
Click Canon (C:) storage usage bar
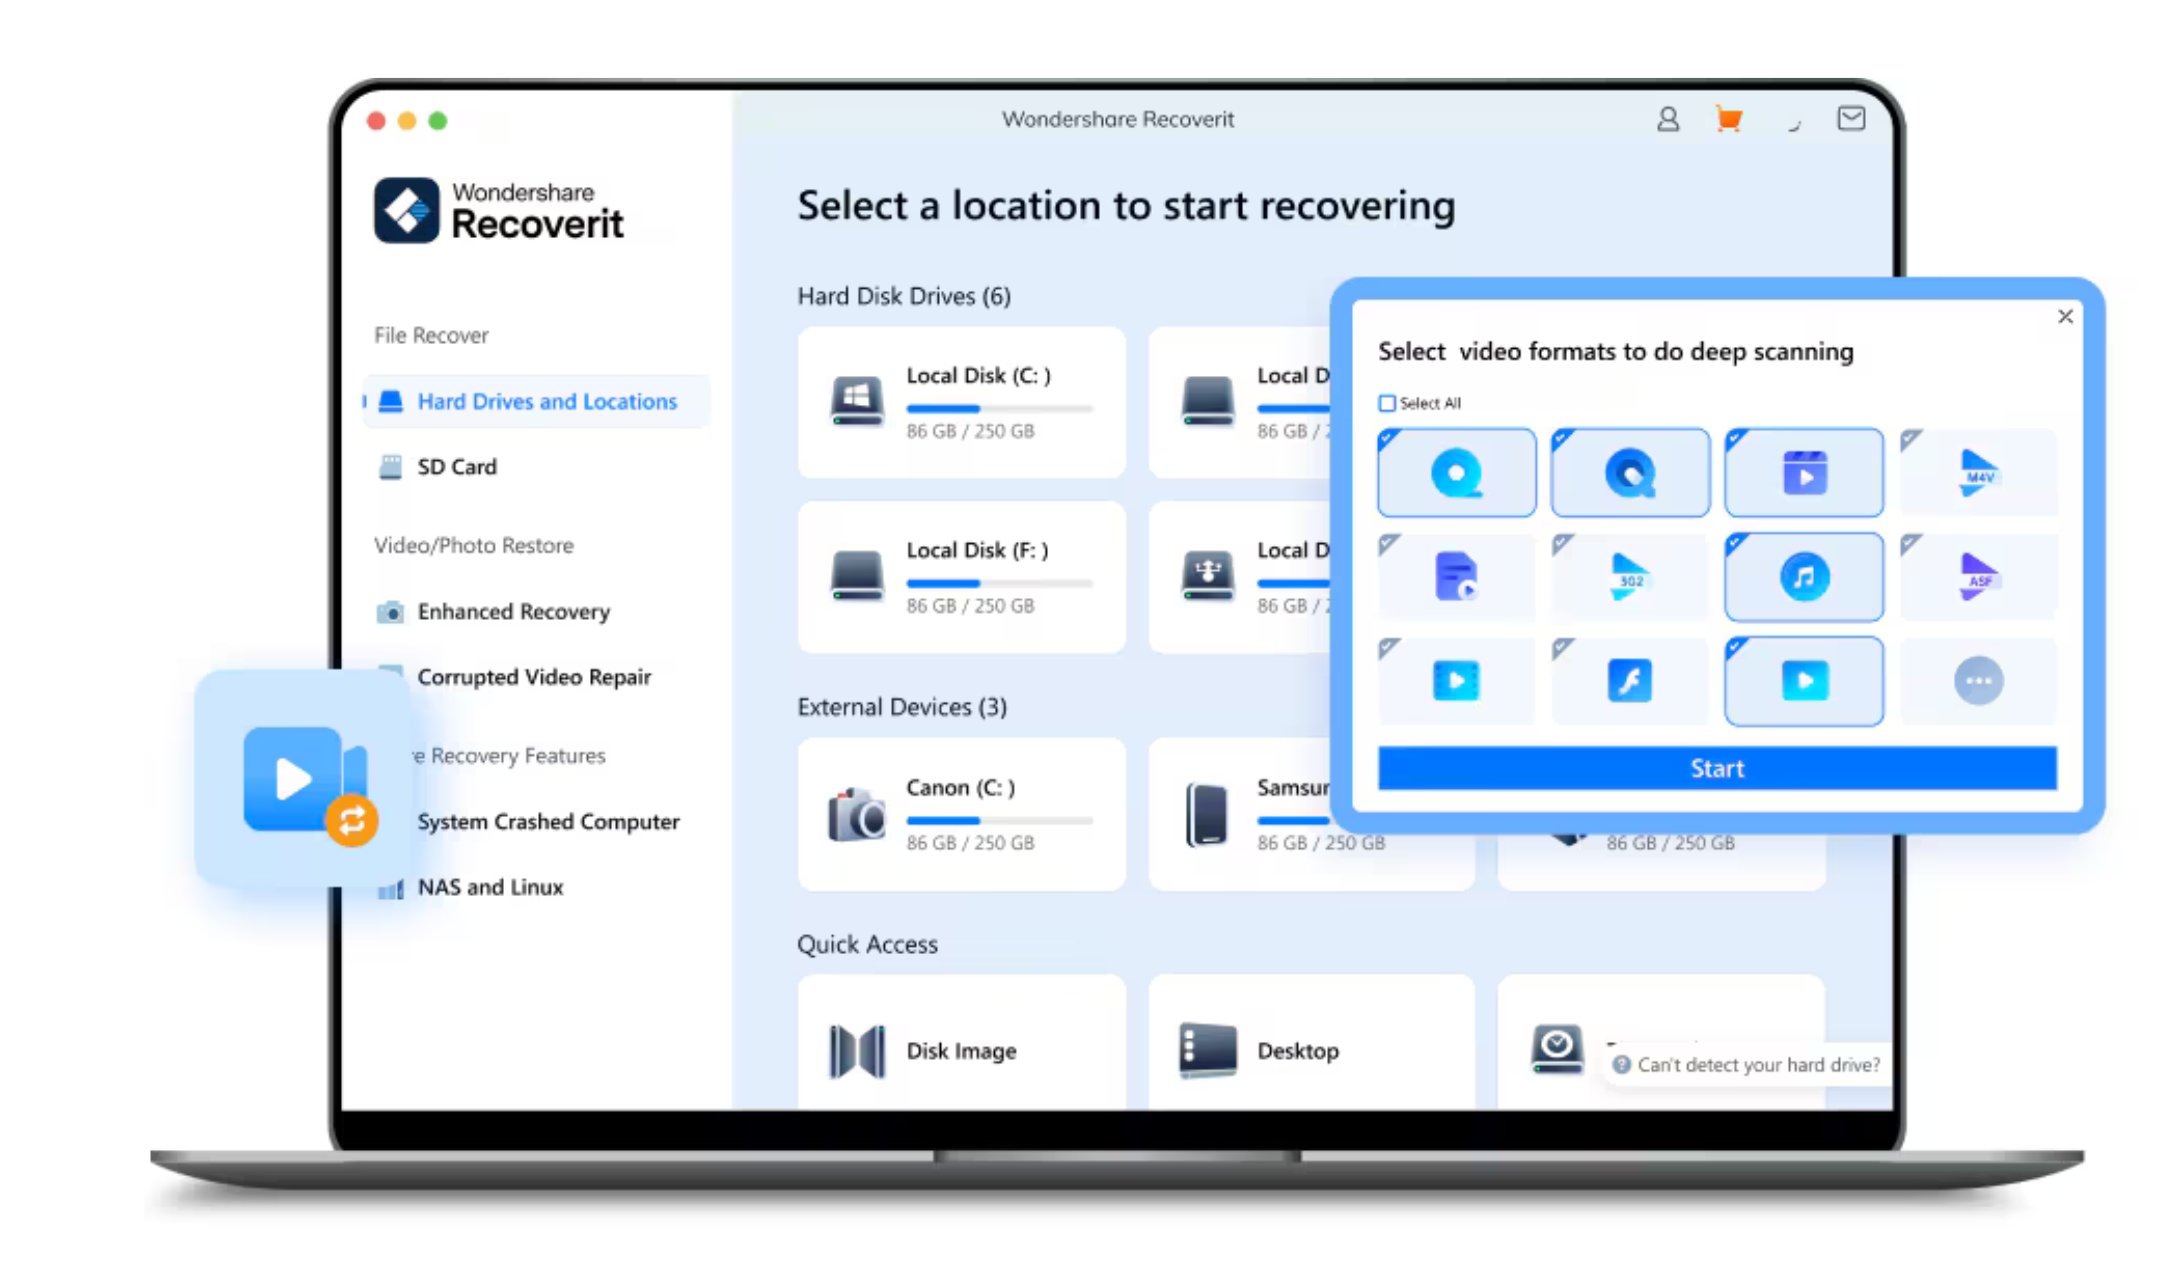coord(999,820)
